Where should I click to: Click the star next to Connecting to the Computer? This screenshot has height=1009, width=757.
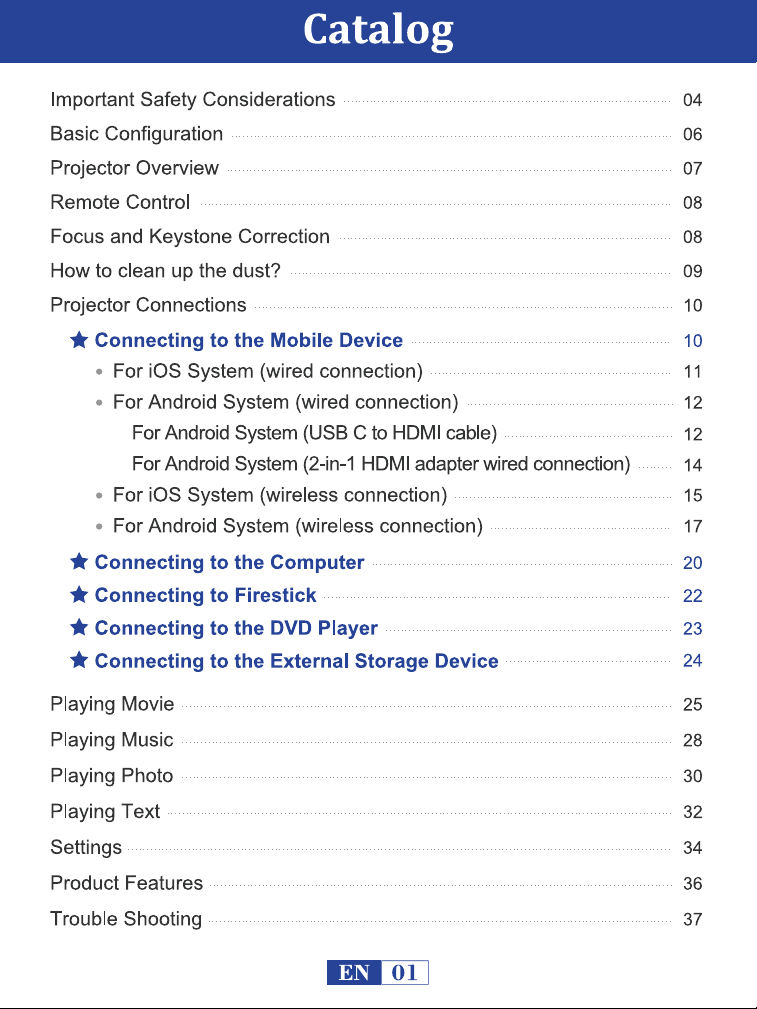(79, 561)
